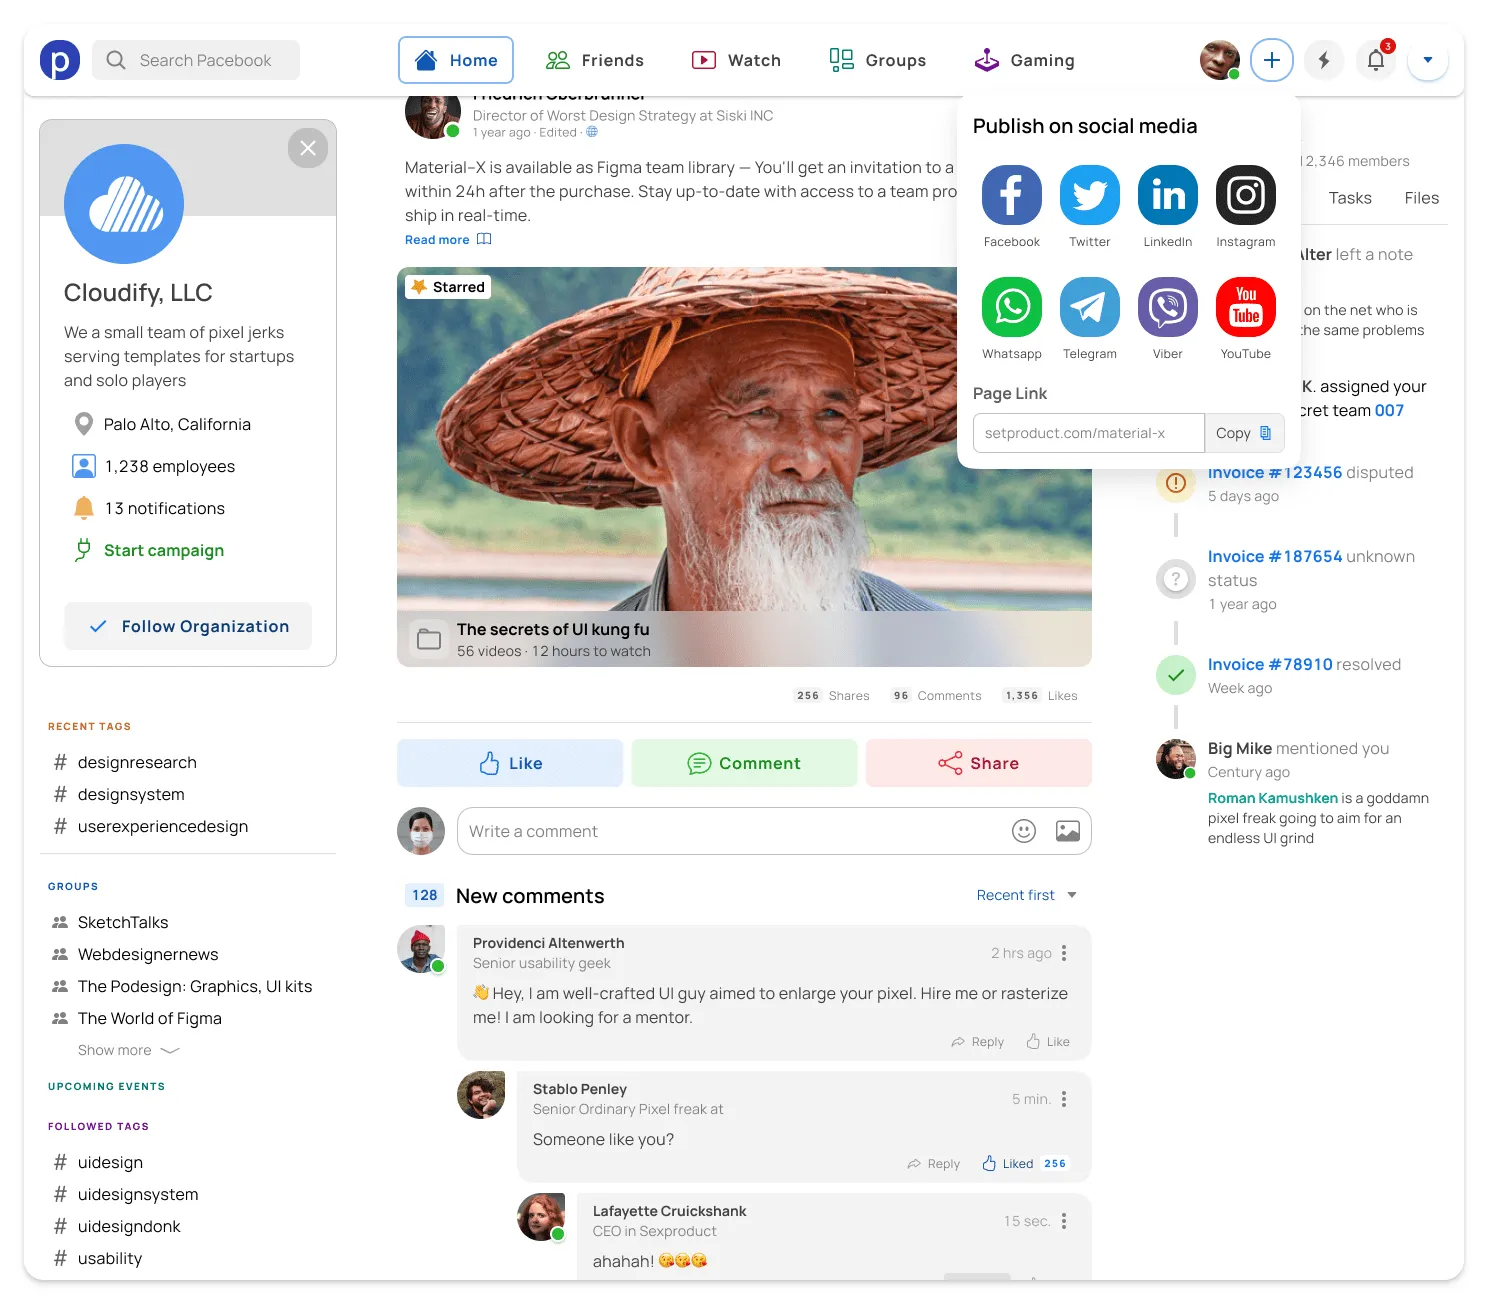Screen dimensions: 1488x1304
Task: Switch to the Watch tab
Action: click(x=736, y=60)
